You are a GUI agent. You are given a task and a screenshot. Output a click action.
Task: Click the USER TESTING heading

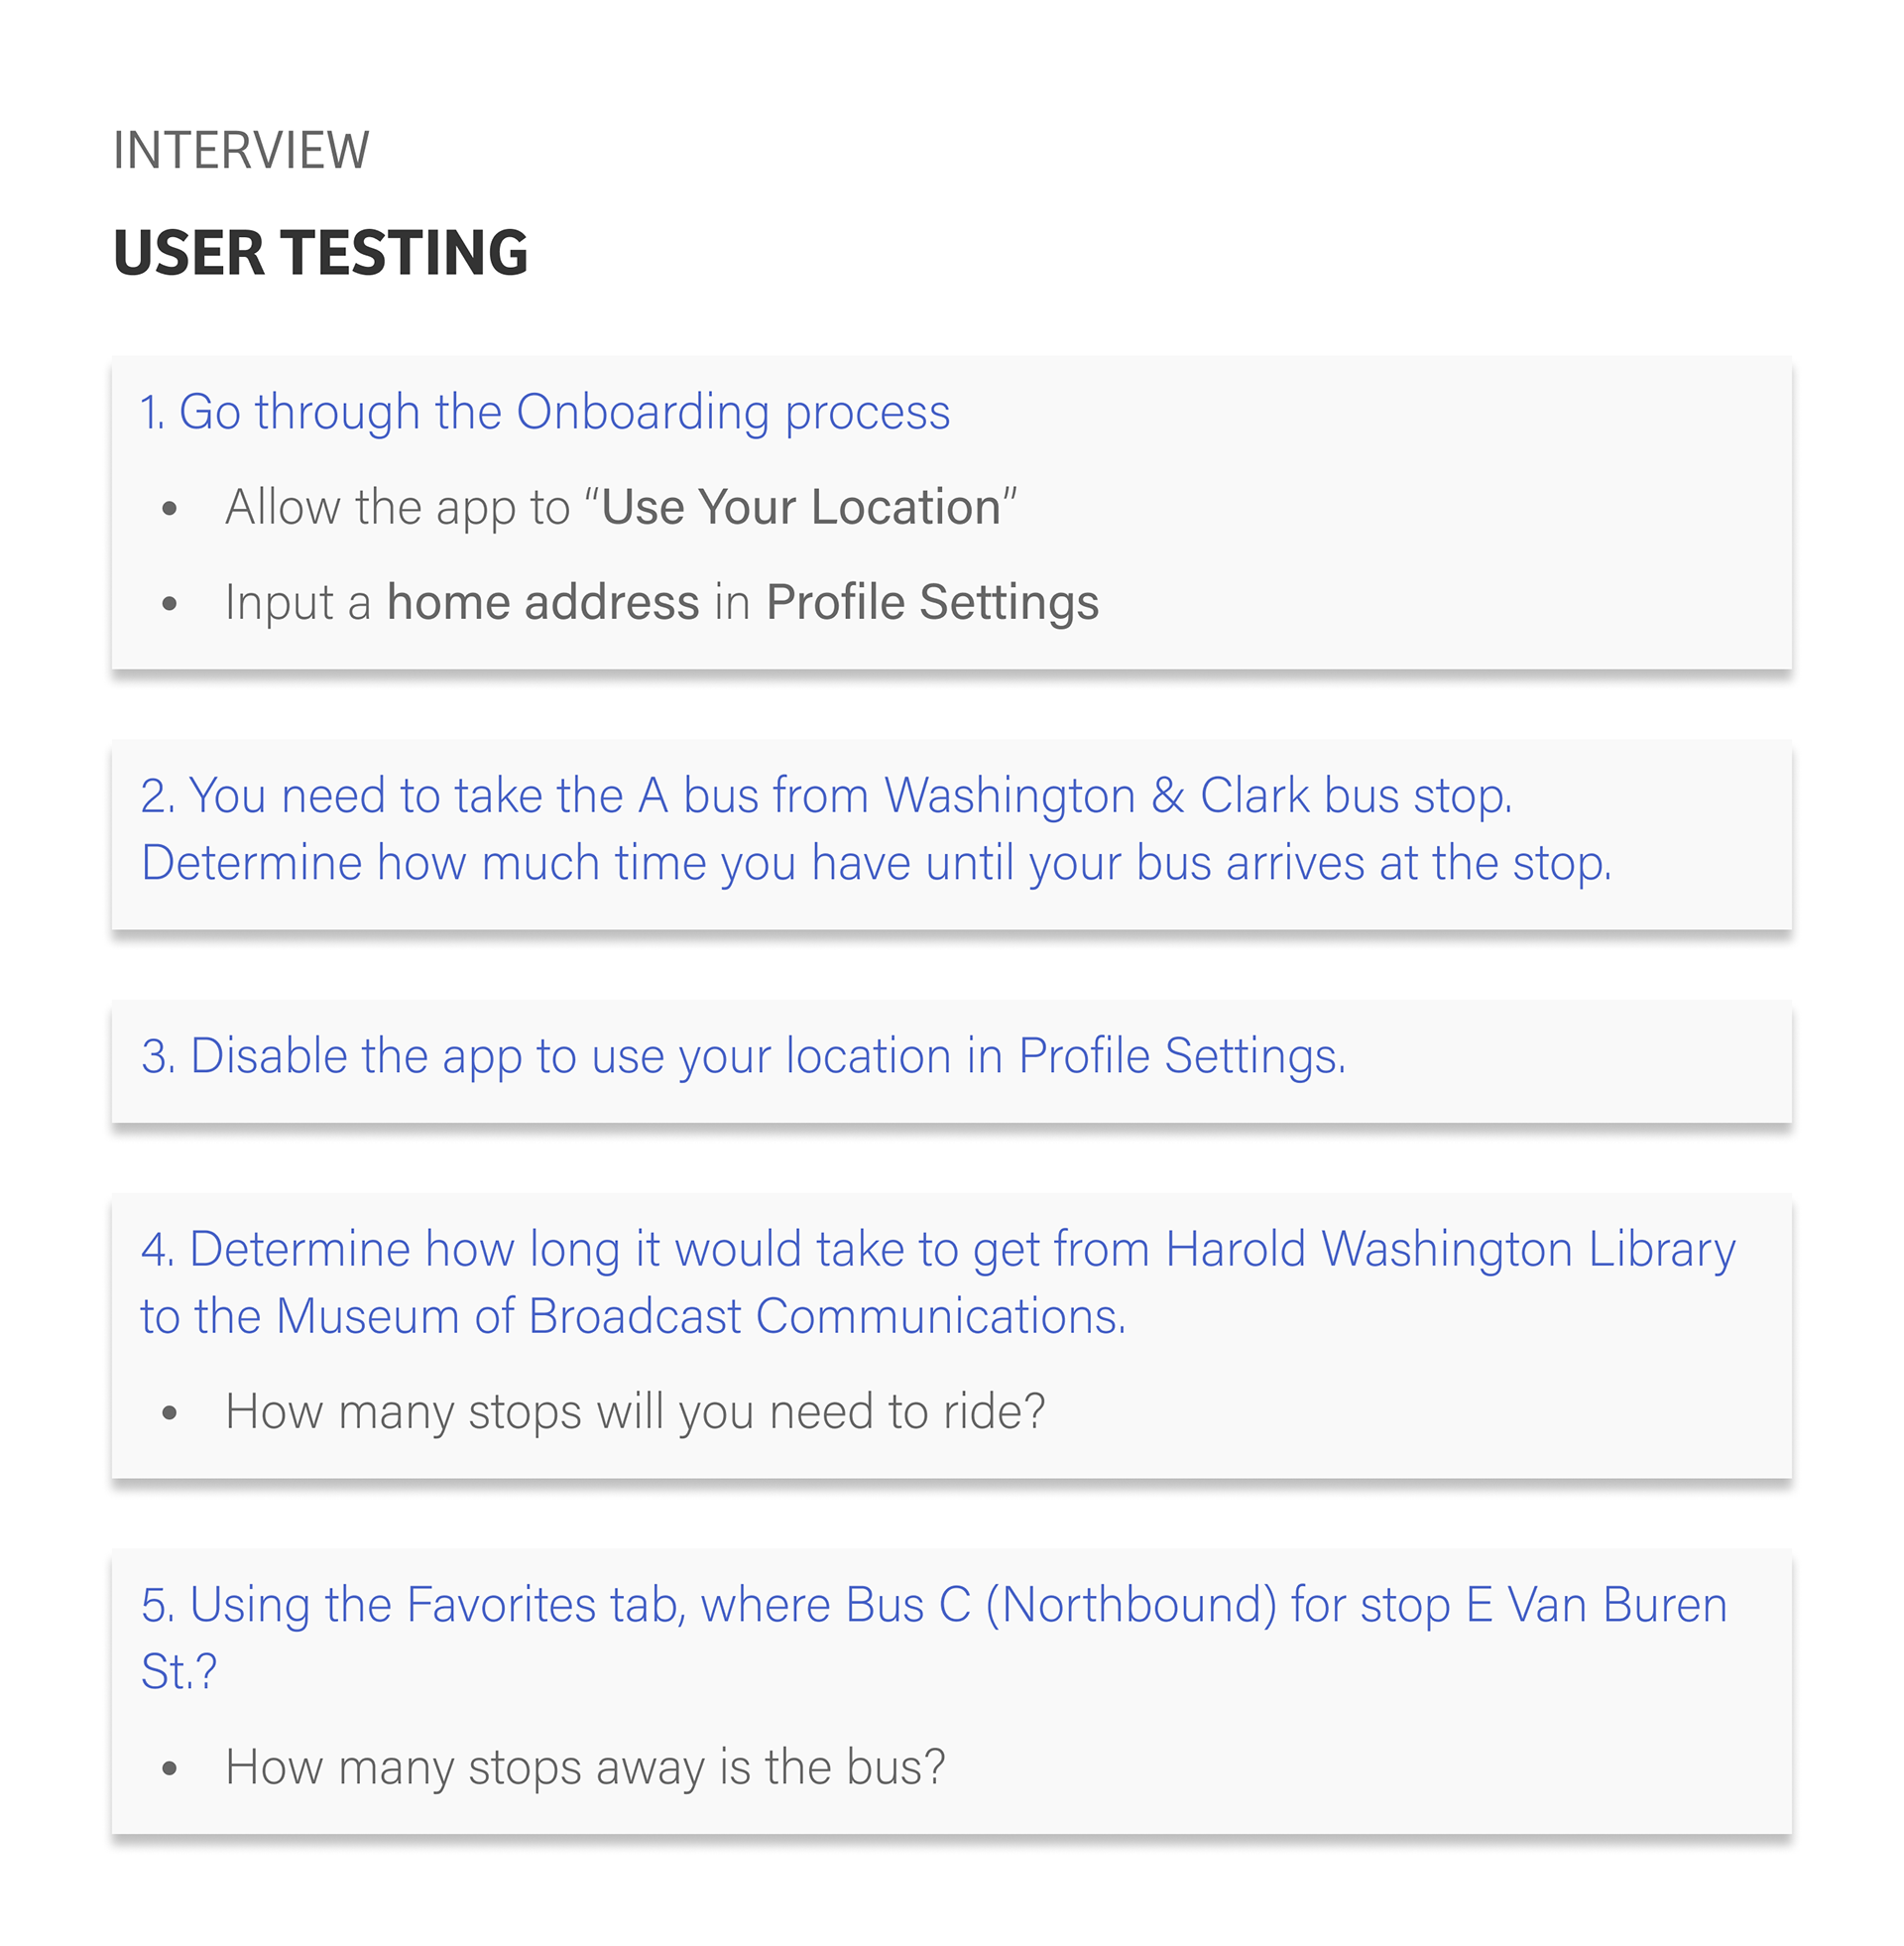tap(320, 252)
